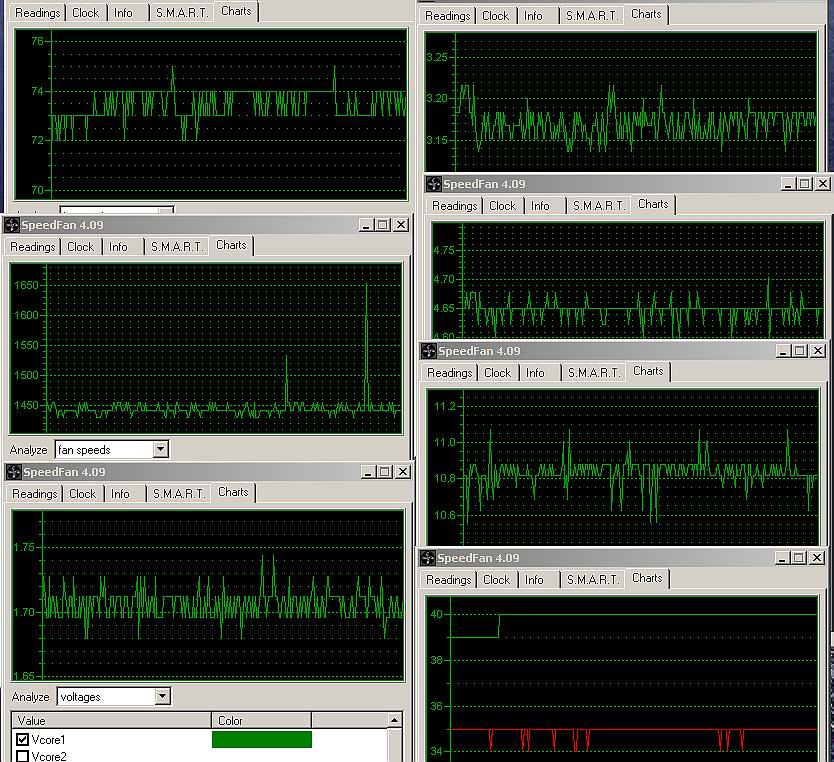Click SpeedFan icon on the 10.8 chart window
834x762 pixels.
coord(429,351)
